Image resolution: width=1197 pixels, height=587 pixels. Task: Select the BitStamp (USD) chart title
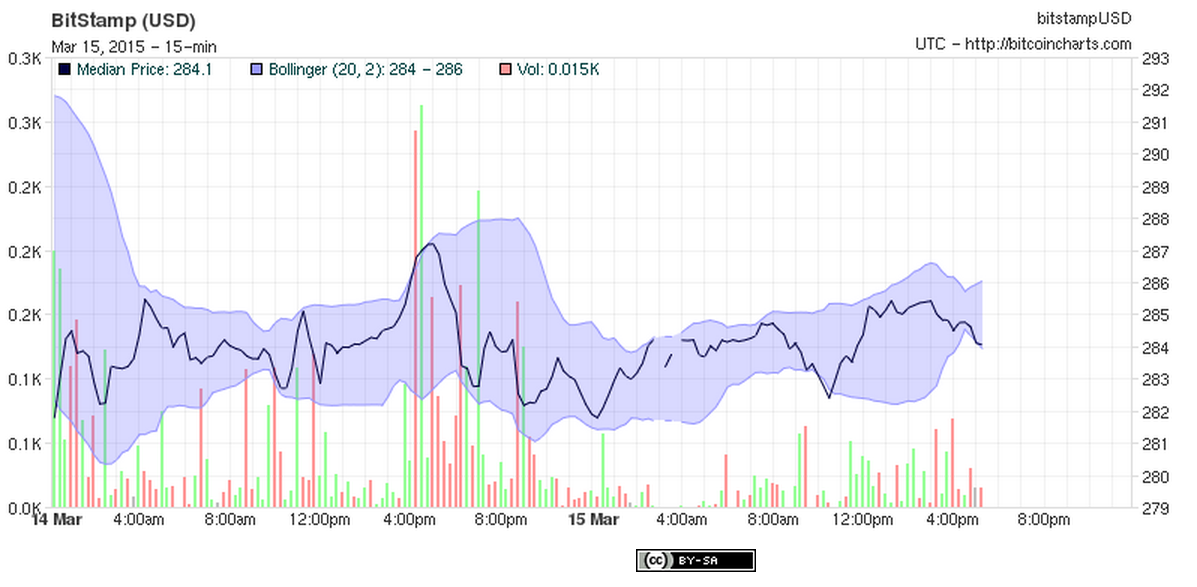(x=122, y=20)
